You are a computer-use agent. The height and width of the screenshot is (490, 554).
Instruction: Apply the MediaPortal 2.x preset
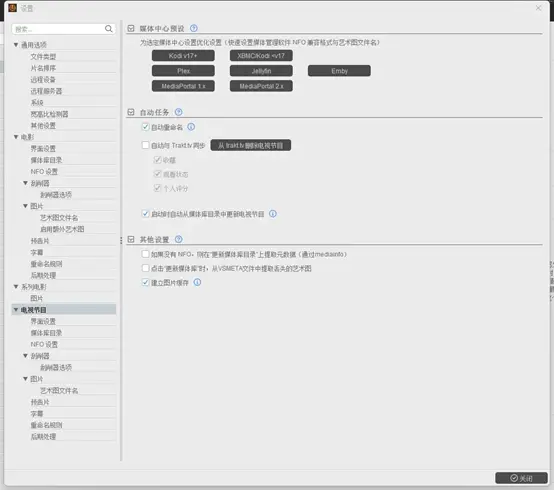pos(261,86)
